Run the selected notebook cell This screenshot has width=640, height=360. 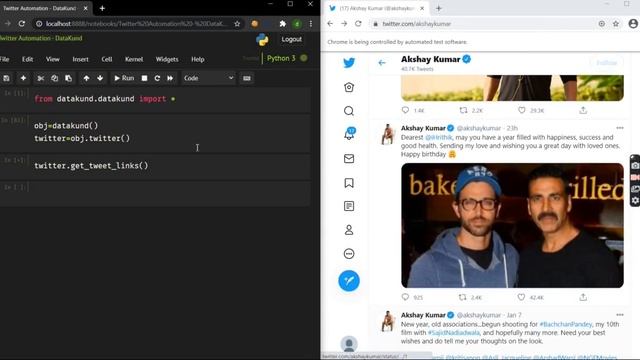click(x=124, y=78)
